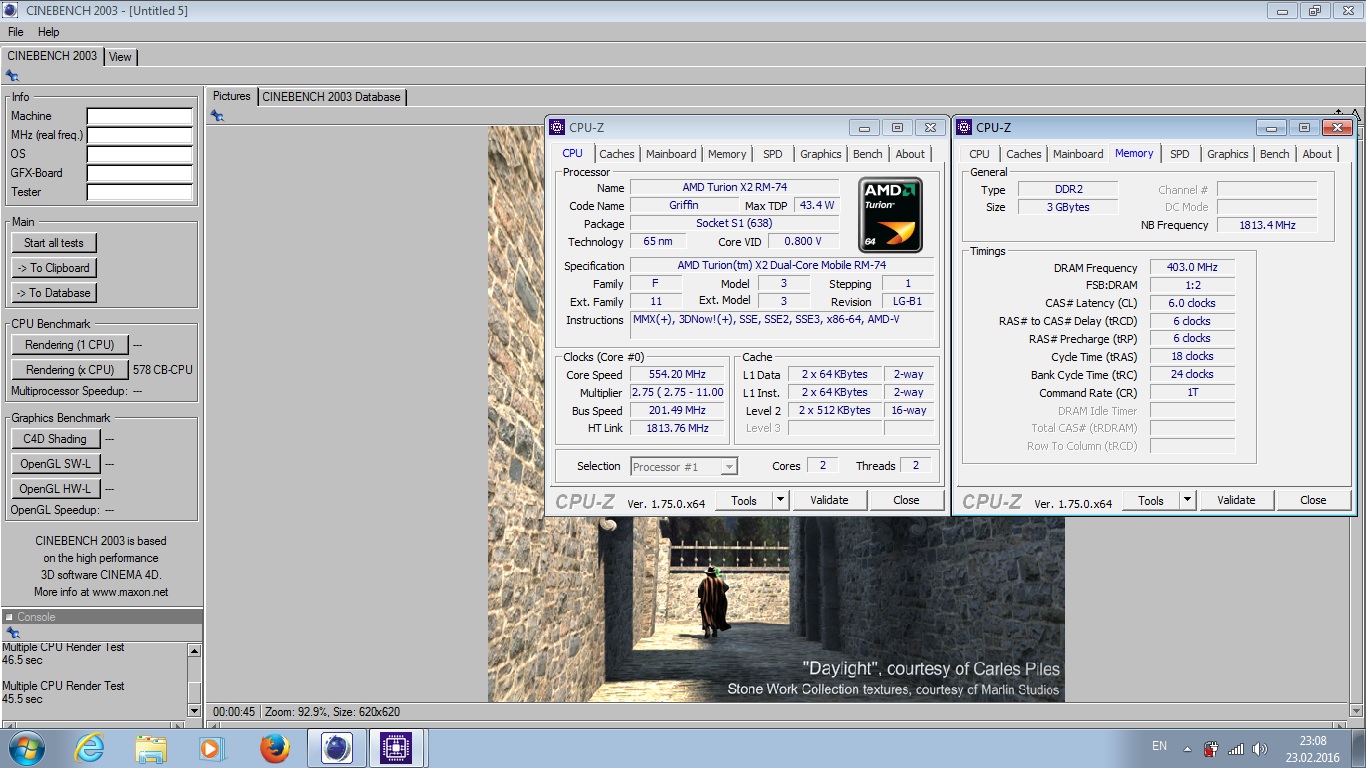
Task: Click the volume speaker tray icon
Action: pyautogui.click(x=1261, y=749)
